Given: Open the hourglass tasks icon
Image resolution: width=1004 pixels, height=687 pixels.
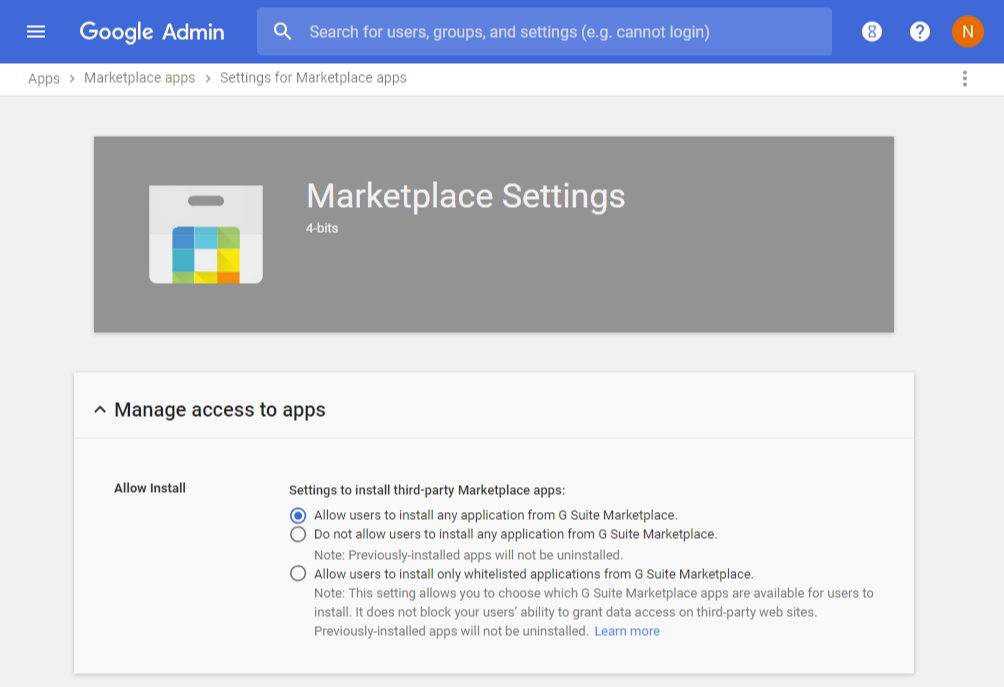Looking at the screenshot, I should 871,31.
